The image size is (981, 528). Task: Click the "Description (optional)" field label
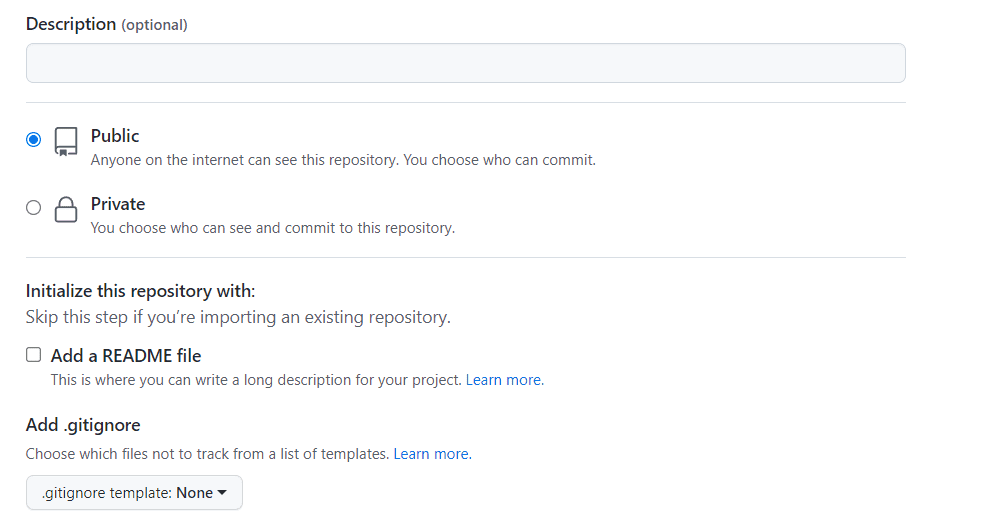(x=106, y=24)
